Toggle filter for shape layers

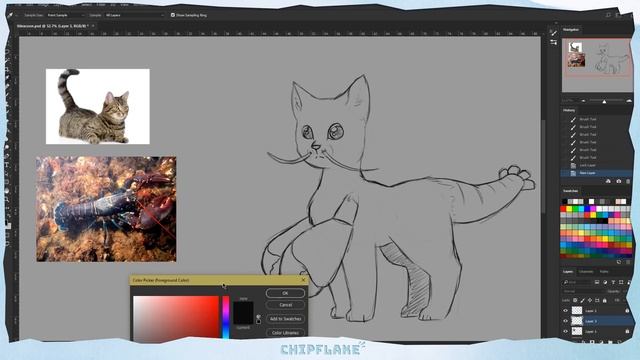621,282
